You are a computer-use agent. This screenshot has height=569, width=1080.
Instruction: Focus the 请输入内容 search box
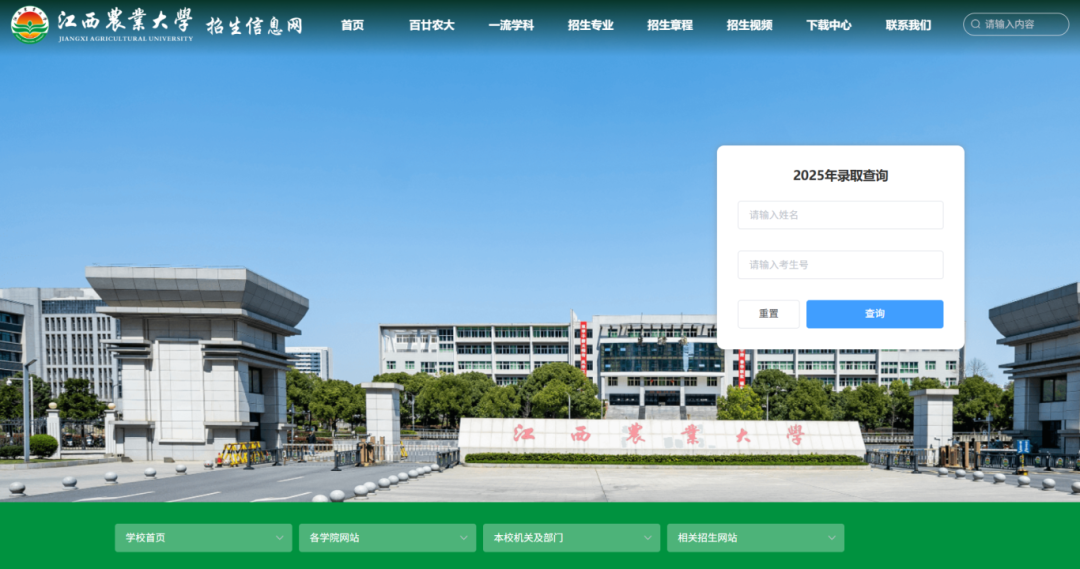point(1016,24)
